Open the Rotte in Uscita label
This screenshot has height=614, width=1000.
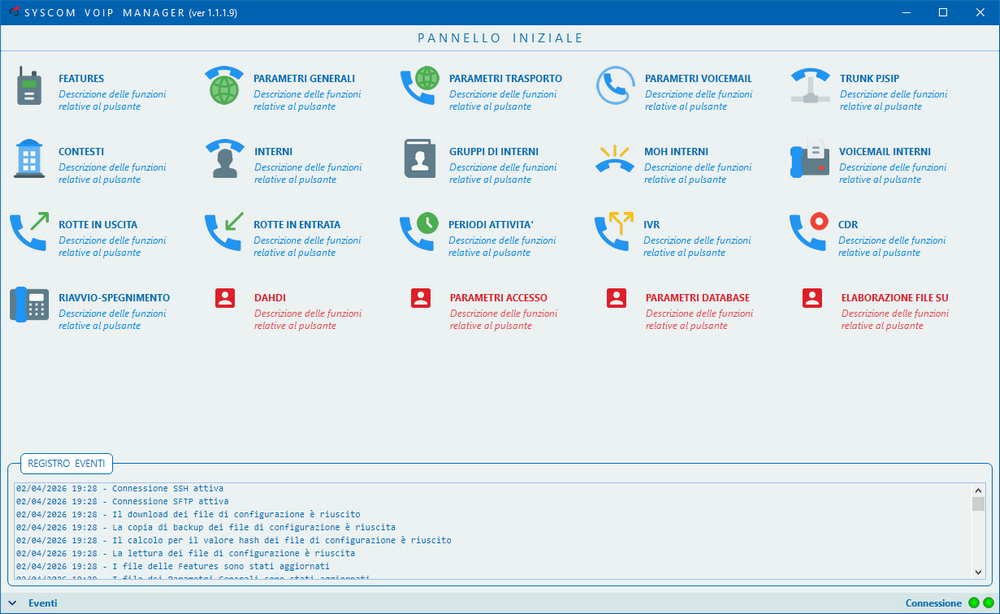[98, 225]
